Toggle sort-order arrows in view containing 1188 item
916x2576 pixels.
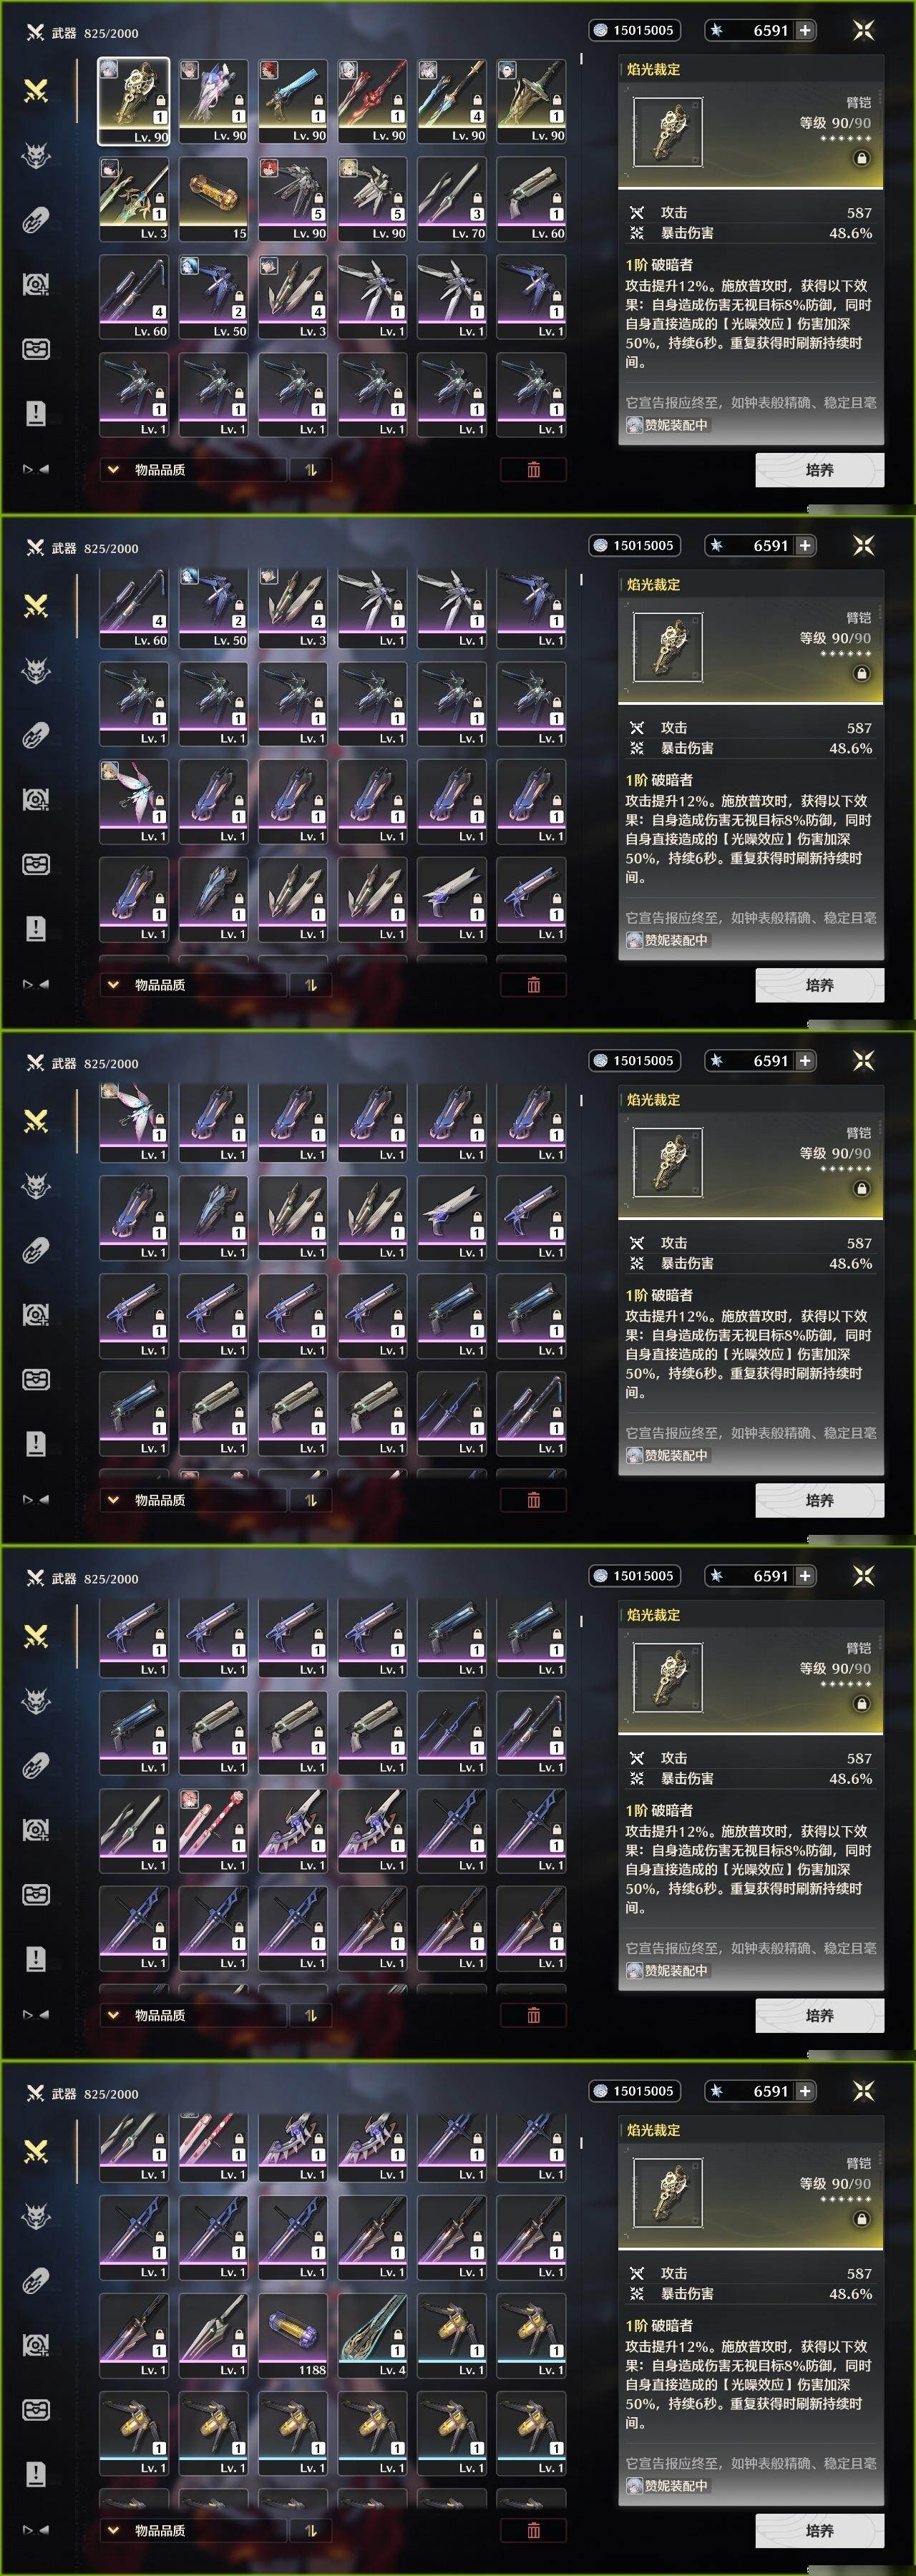click(x=310, y=2530)
